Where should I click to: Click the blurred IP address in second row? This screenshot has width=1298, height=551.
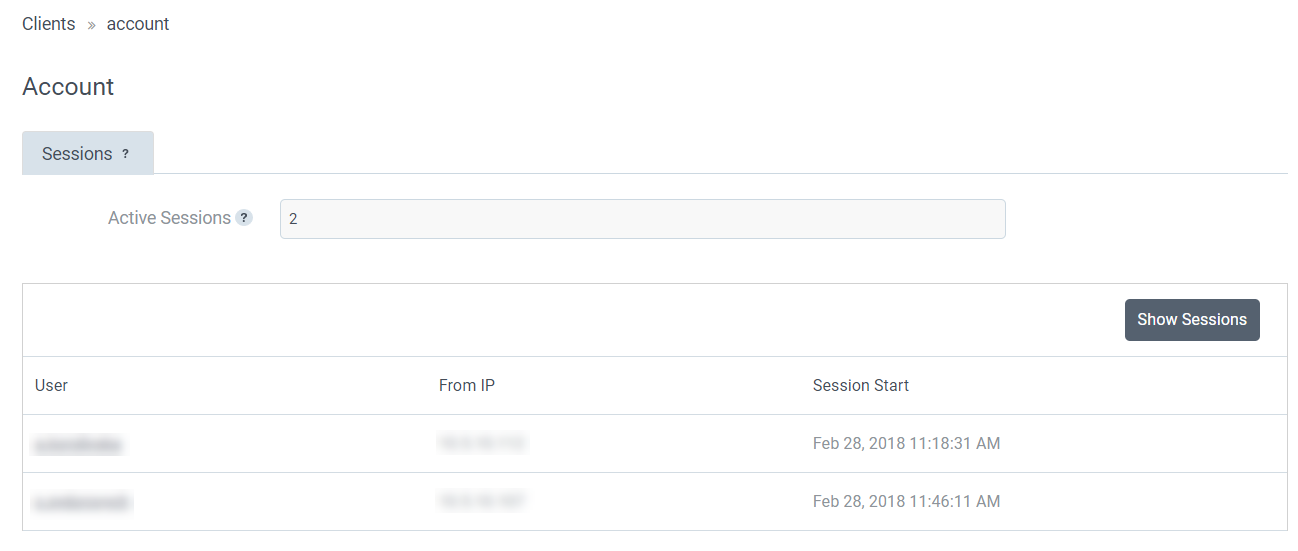[x=482, y=500]
